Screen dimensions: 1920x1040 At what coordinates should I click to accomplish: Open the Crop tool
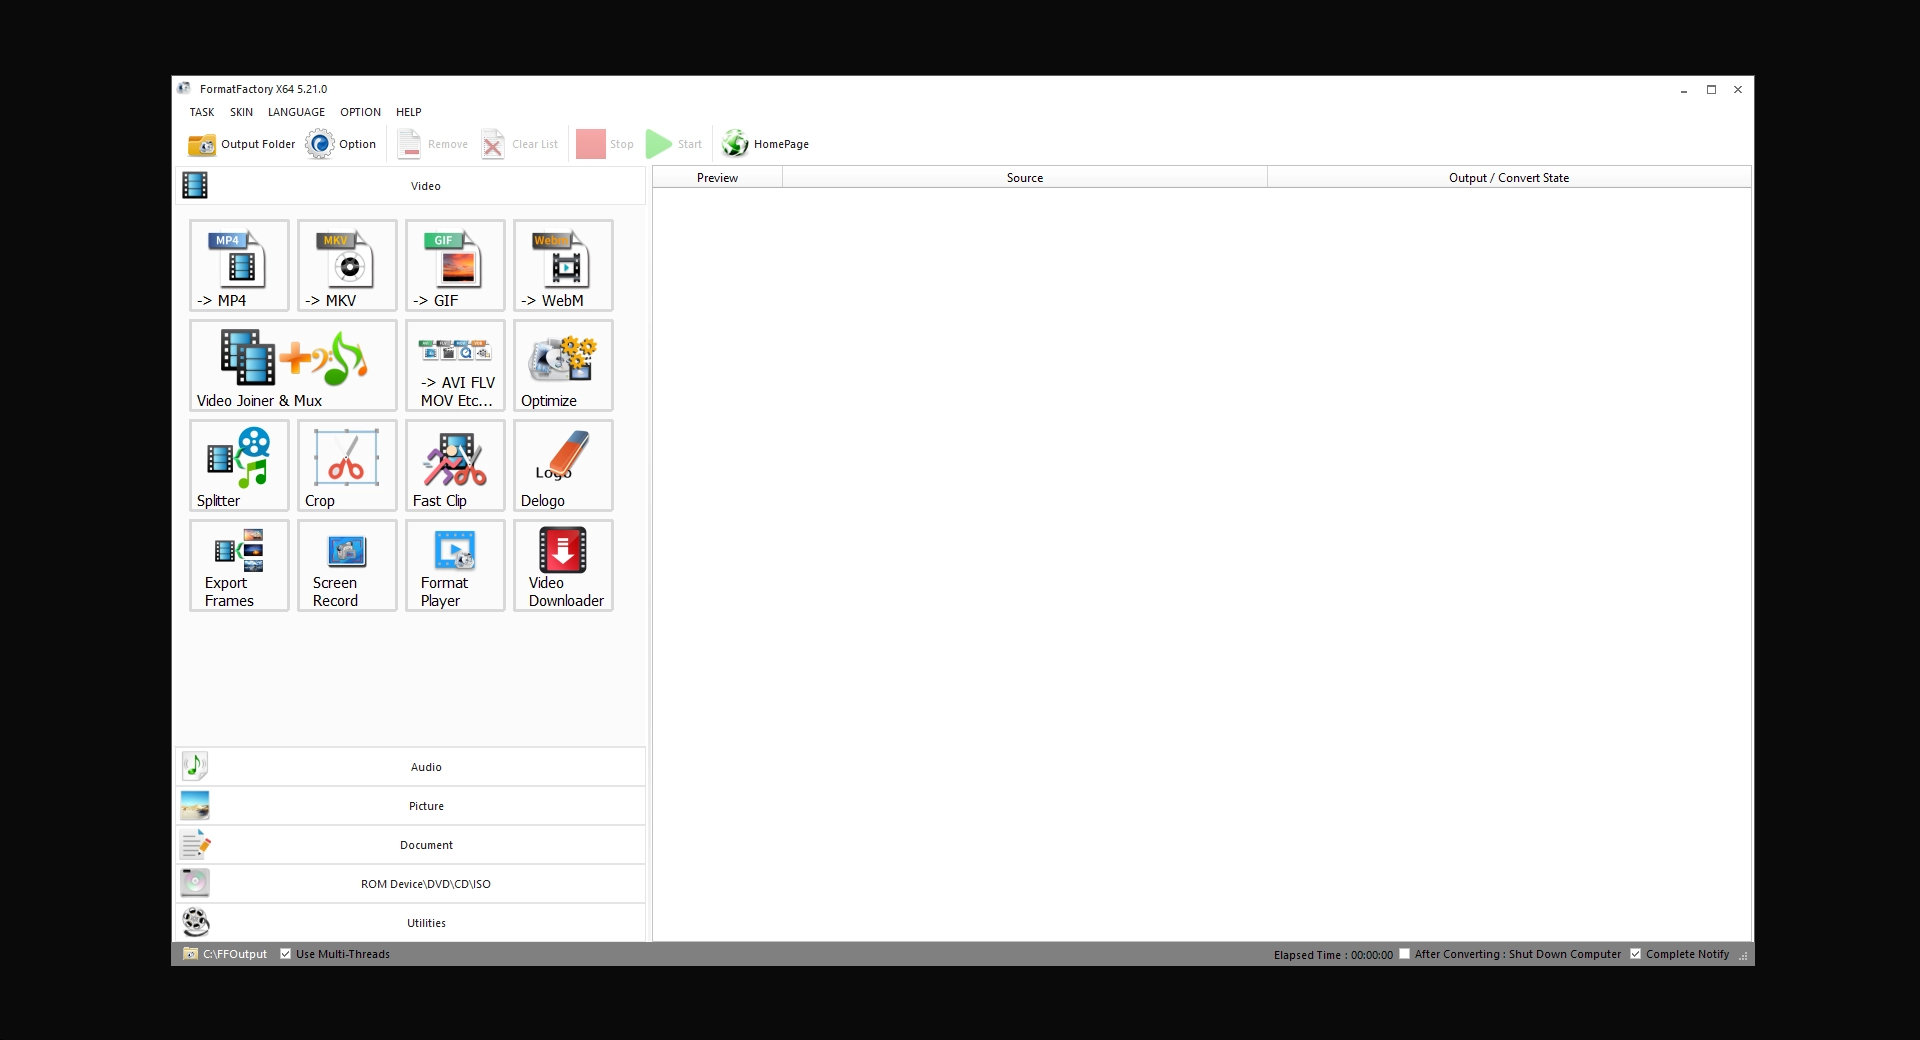point(346,466)
